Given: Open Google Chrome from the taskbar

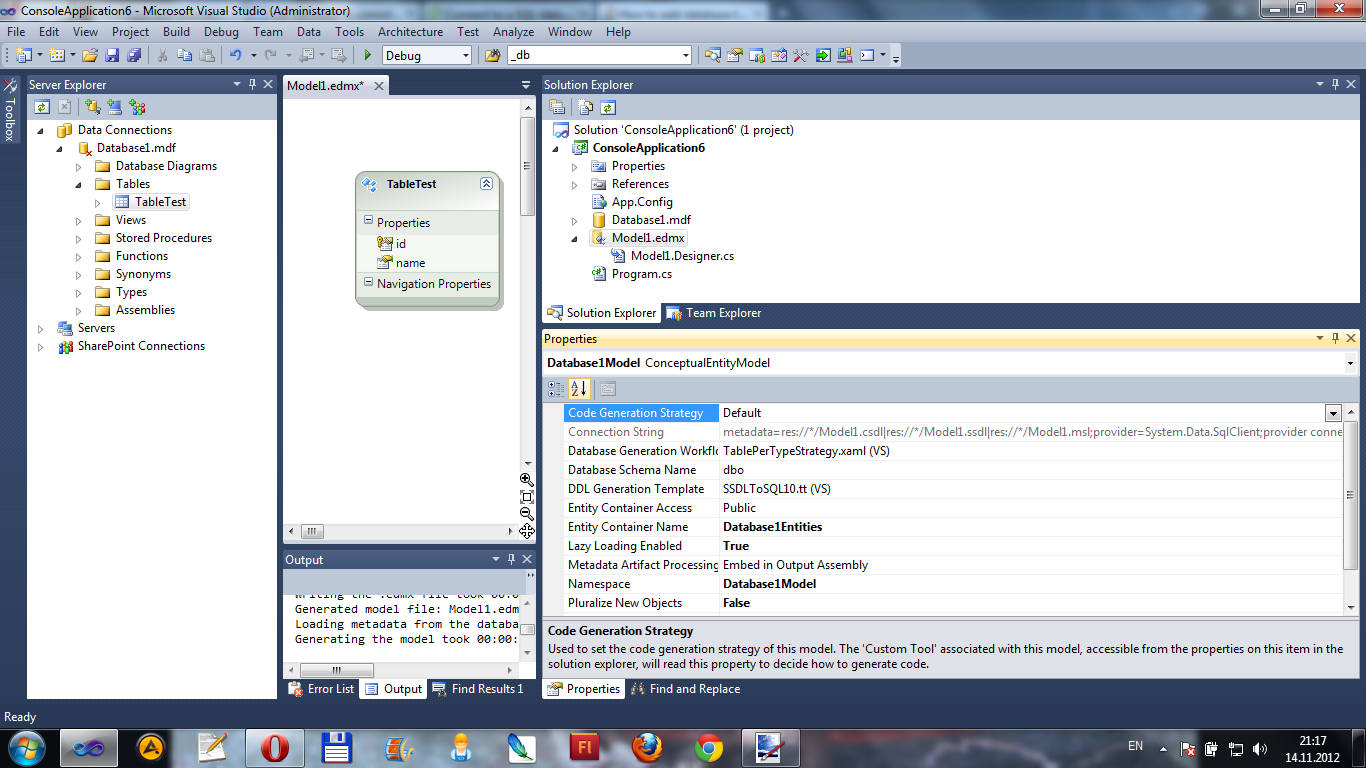Looking at the screenshot, I should coord(709,747).
